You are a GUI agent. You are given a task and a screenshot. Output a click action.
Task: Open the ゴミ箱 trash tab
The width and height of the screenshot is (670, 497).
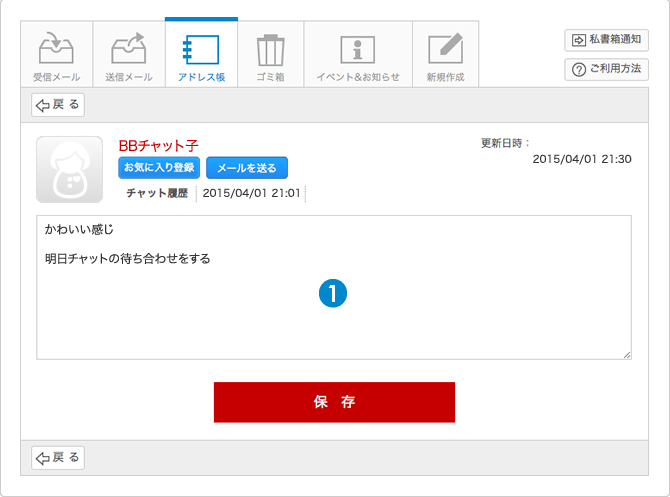270,54
